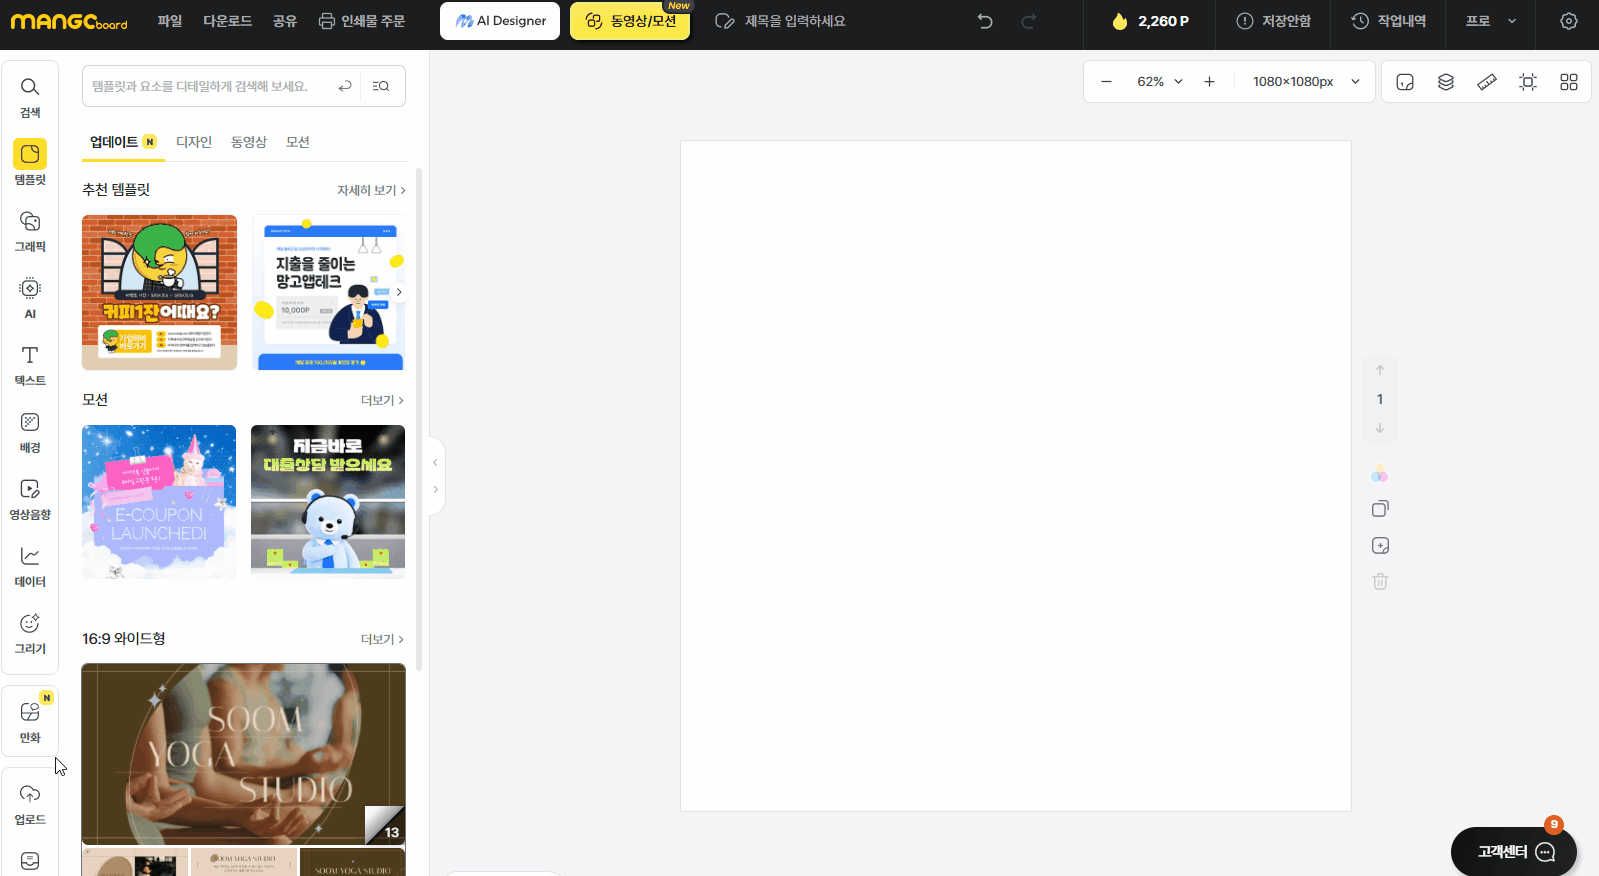Screen dimensions: 1599x876
Task: Open the layers icon in top toolbar
Action: pyautogui.click(x=1446, y=82)
